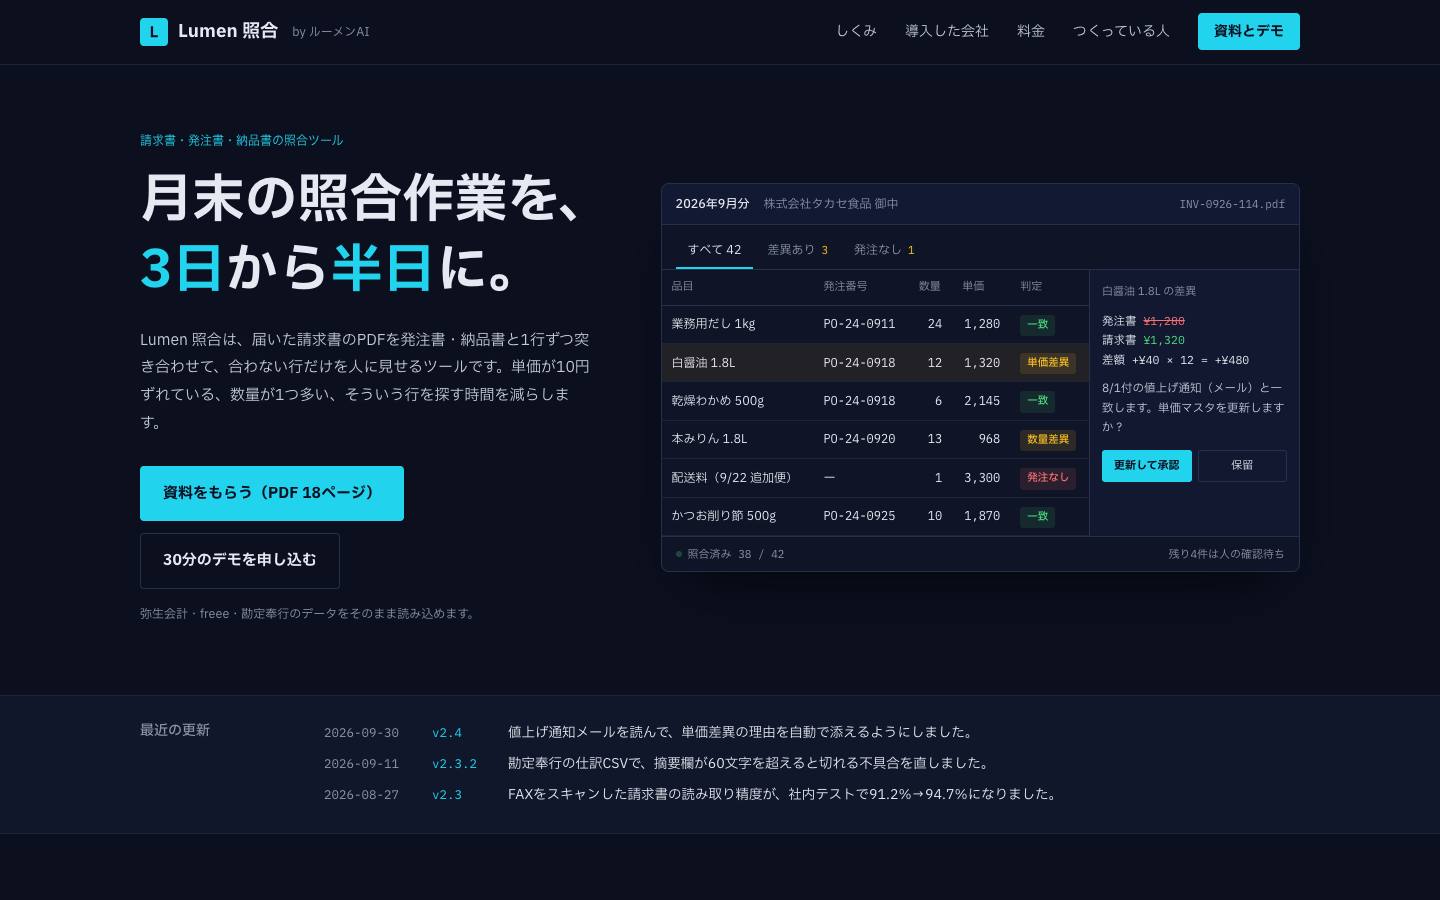This screenshot has width=1440, height=900.
Task: Click the 保留 button
Action: pyautogui.click(x=1242, y=466)
